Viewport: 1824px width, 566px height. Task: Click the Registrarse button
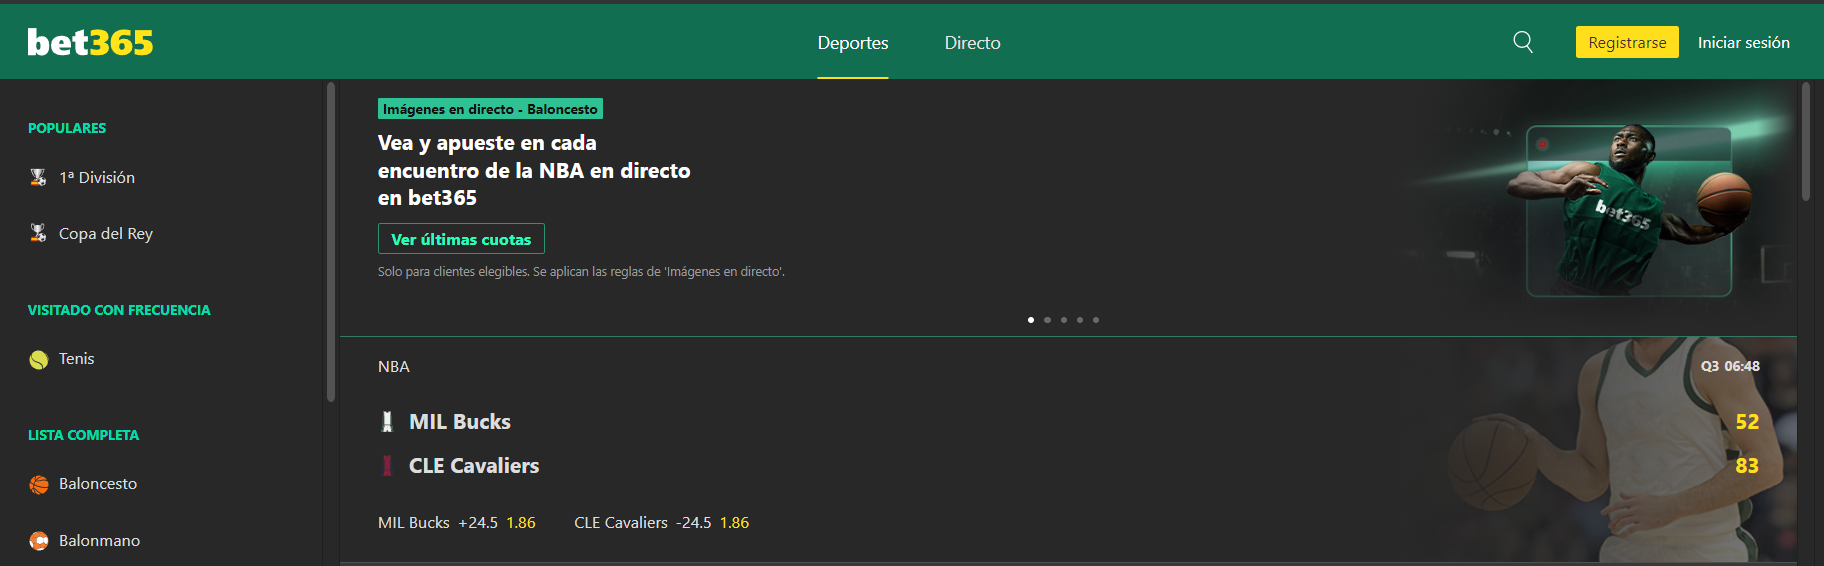(x=1627, y=42)
